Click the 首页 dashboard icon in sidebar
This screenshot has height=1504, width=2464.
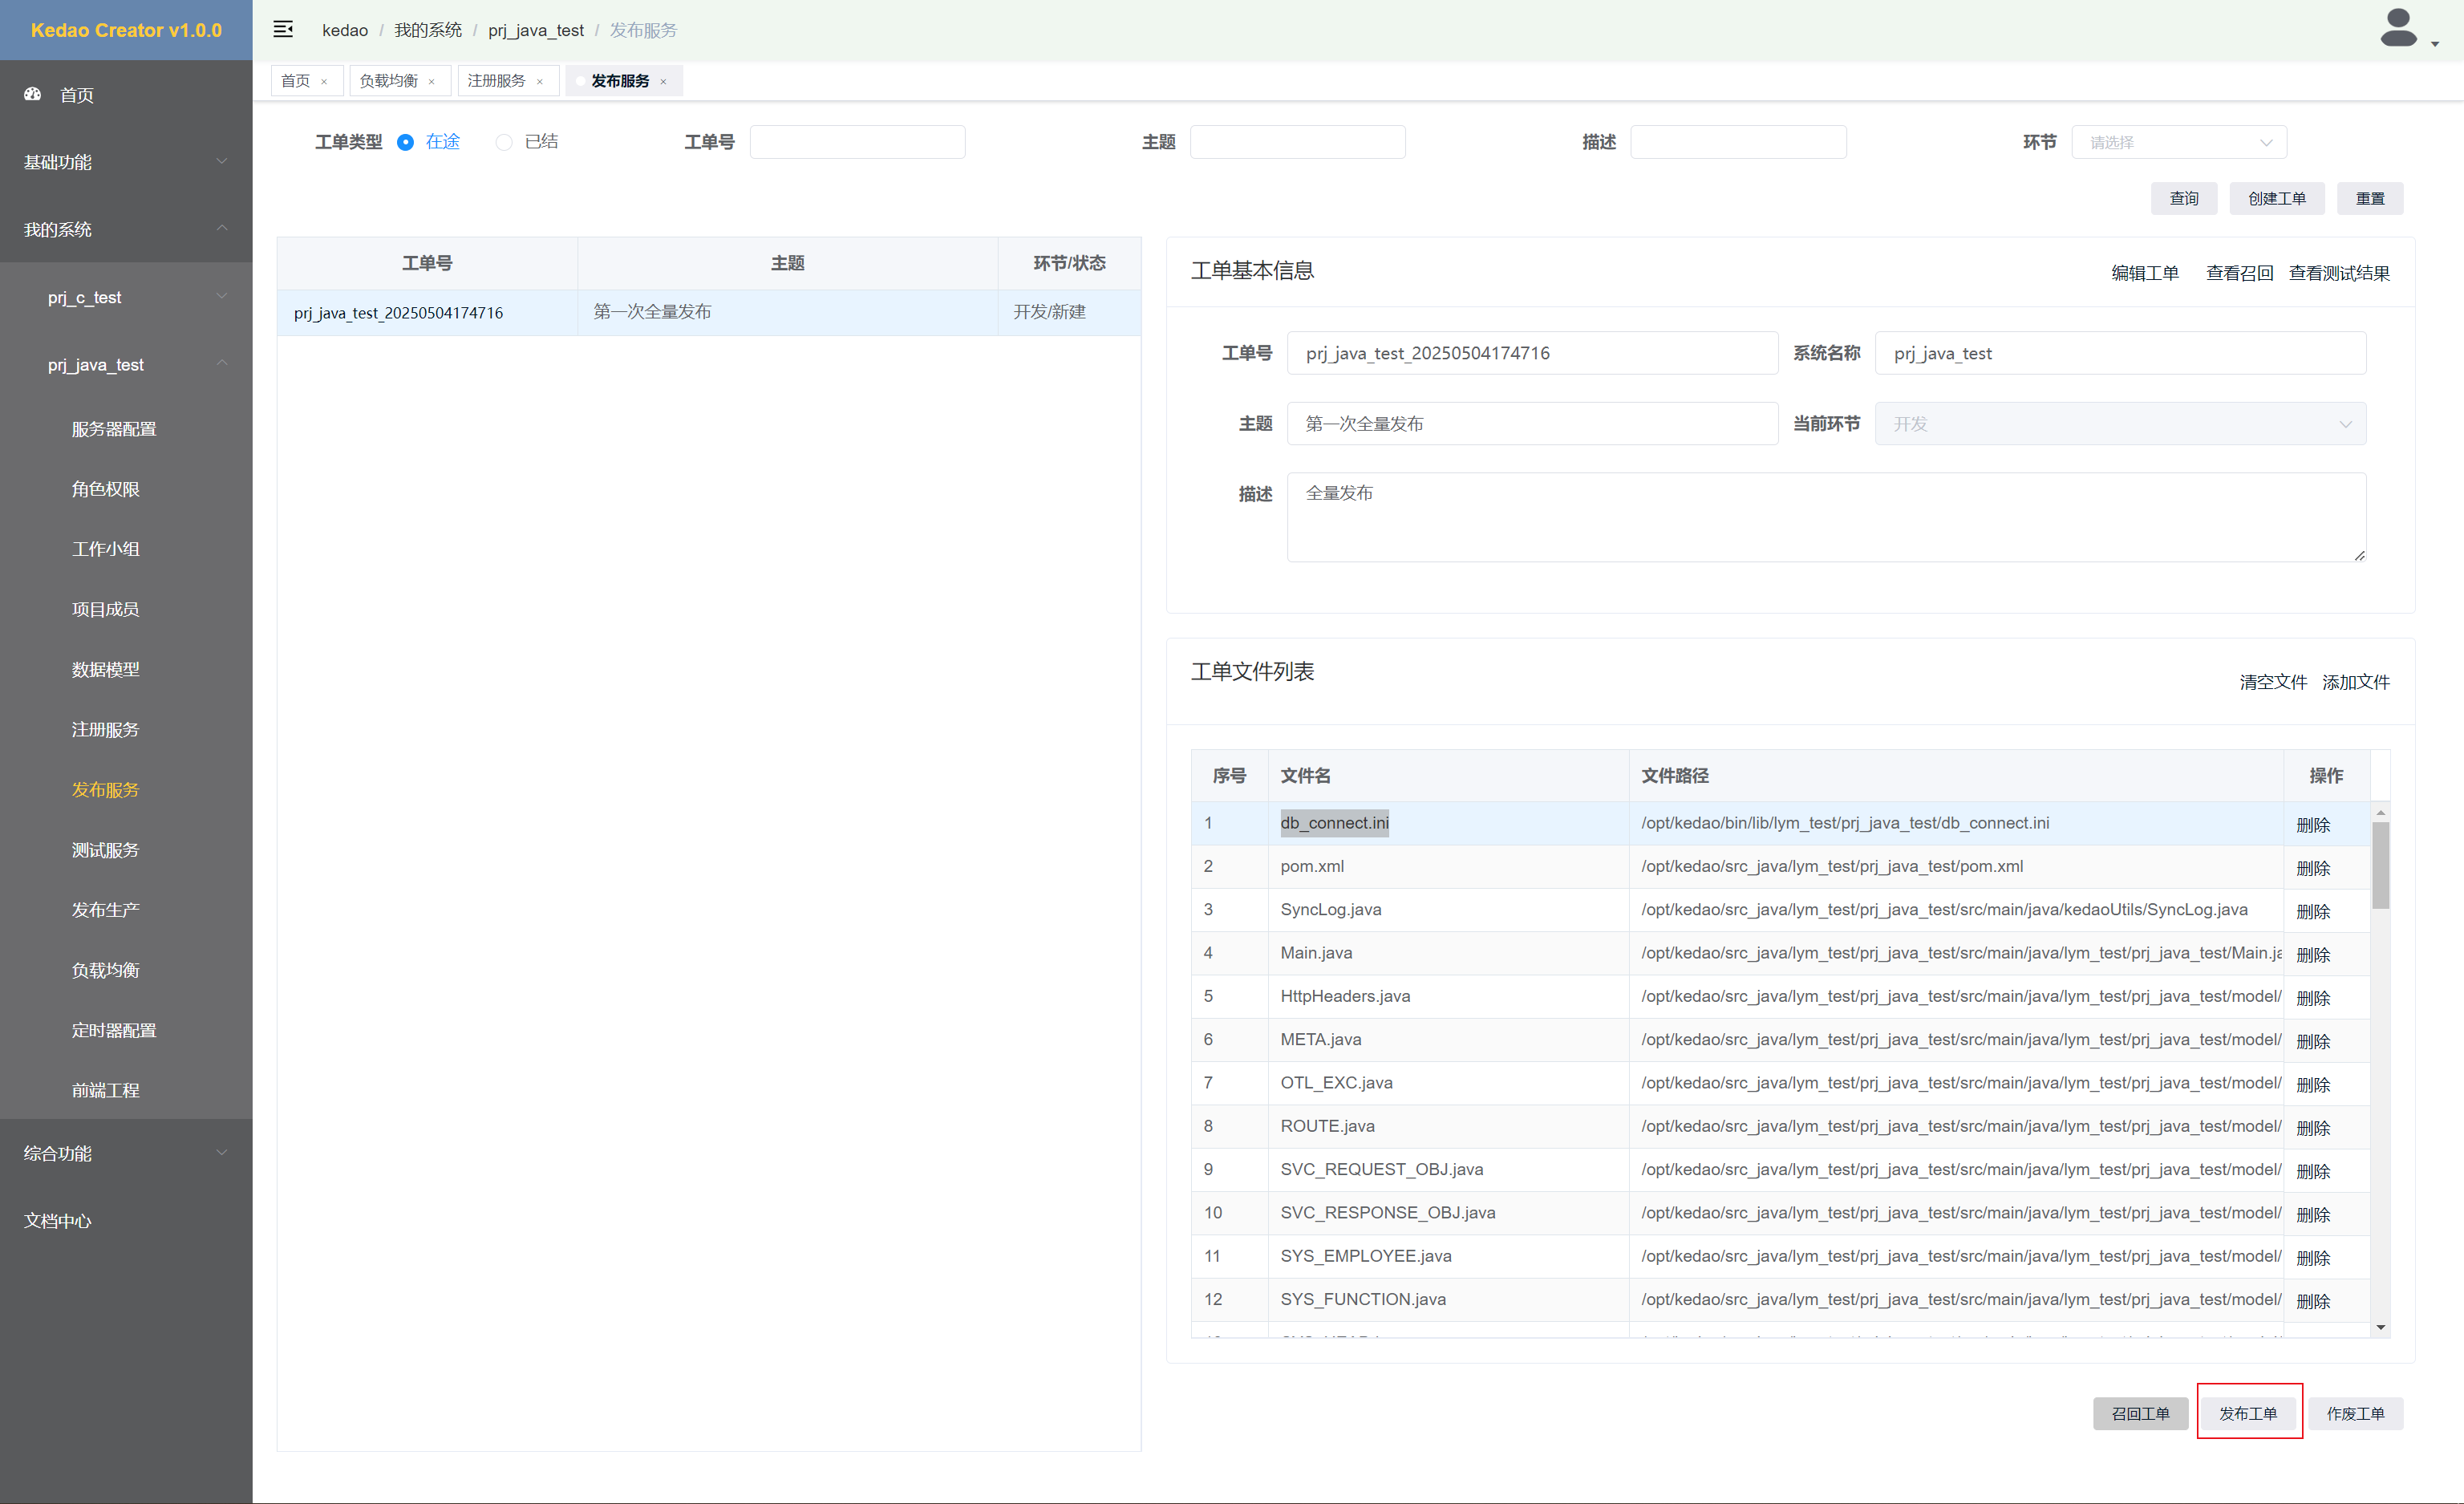click(x=33, y=94)
